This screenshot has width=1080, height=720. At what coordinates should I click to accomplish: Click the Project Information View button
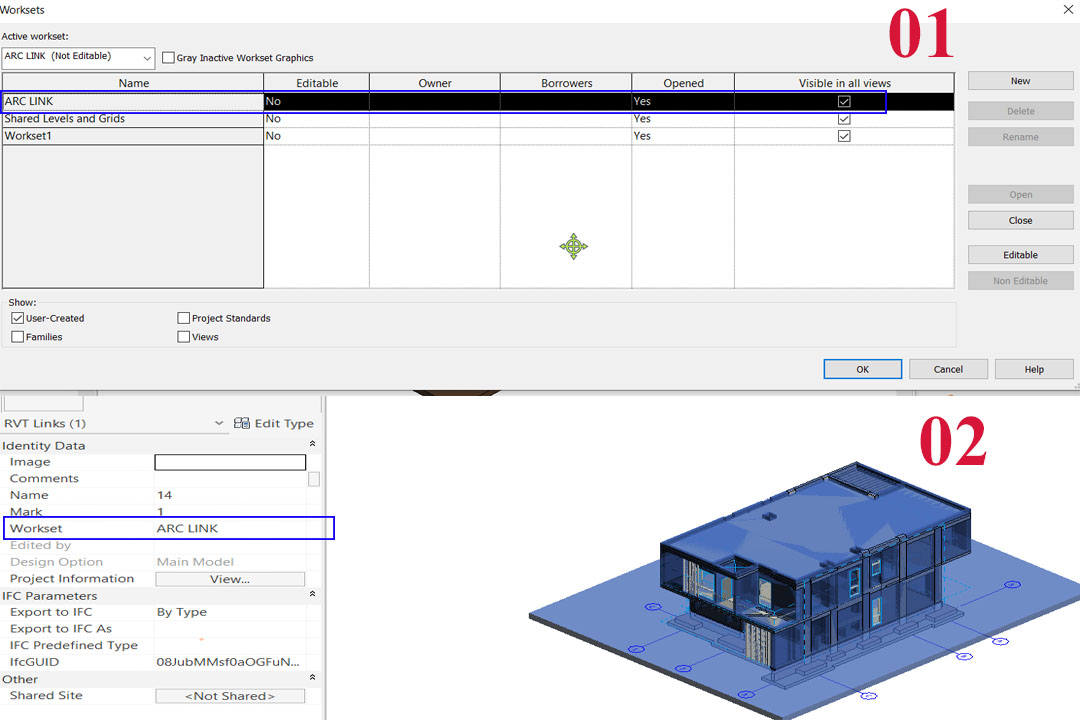click(x=230, y=579)
